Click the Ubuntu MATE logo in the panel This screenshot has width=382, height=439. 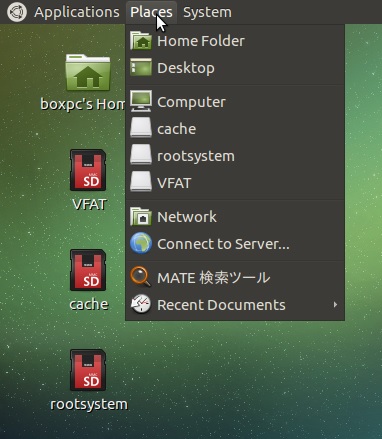click(17, 12)
